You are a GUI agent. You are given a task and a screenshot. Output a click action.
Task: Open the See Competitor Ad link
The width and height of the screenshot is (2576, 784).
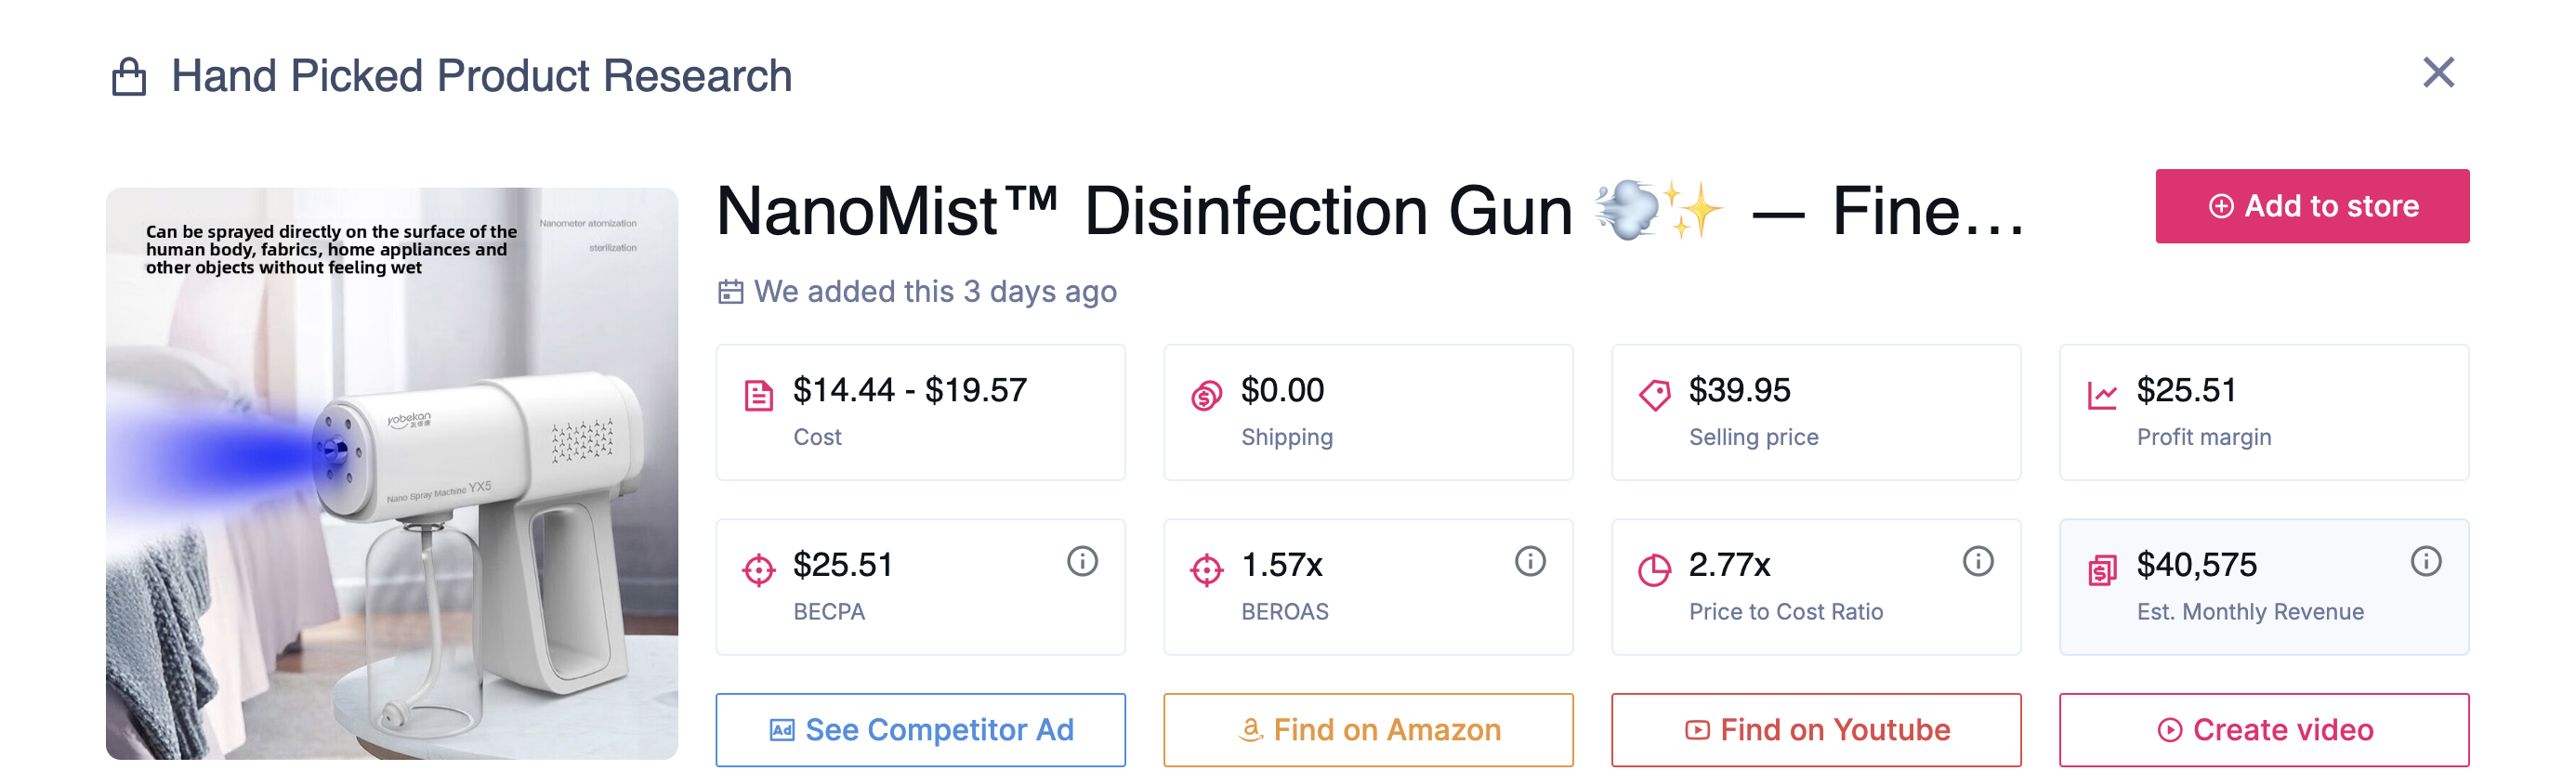[x=920, y=729]
